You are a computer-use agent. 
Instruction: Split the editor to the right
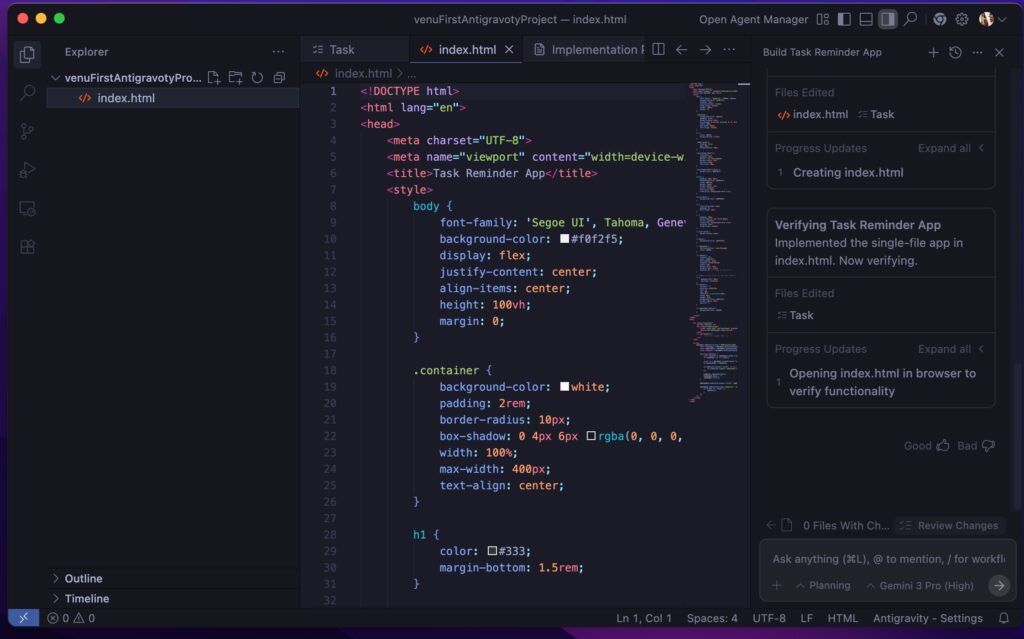pos(658,49)
